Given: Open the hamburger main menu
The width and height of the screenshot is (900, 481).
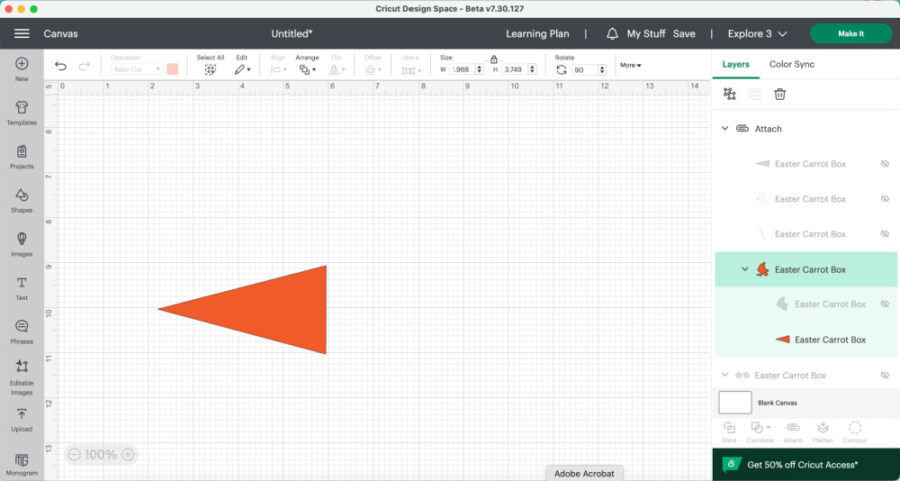Looking at the screenshot, I should tap(21, 33).
